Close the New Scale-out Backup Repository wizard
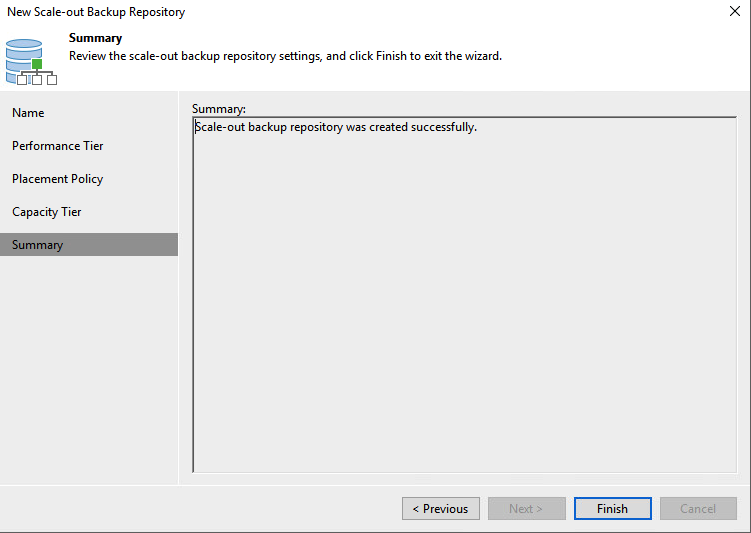 point(735,11)
